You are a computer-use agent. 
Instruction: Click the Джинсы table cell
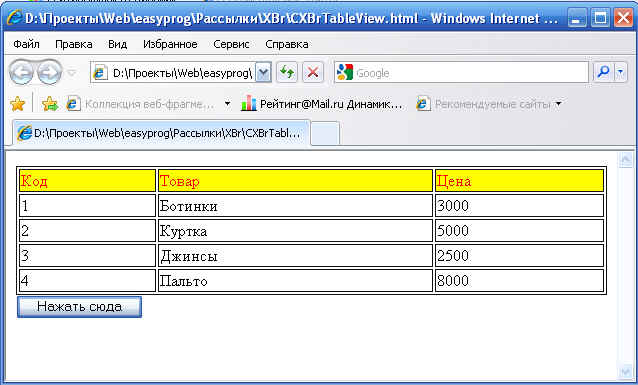point(295,256)
